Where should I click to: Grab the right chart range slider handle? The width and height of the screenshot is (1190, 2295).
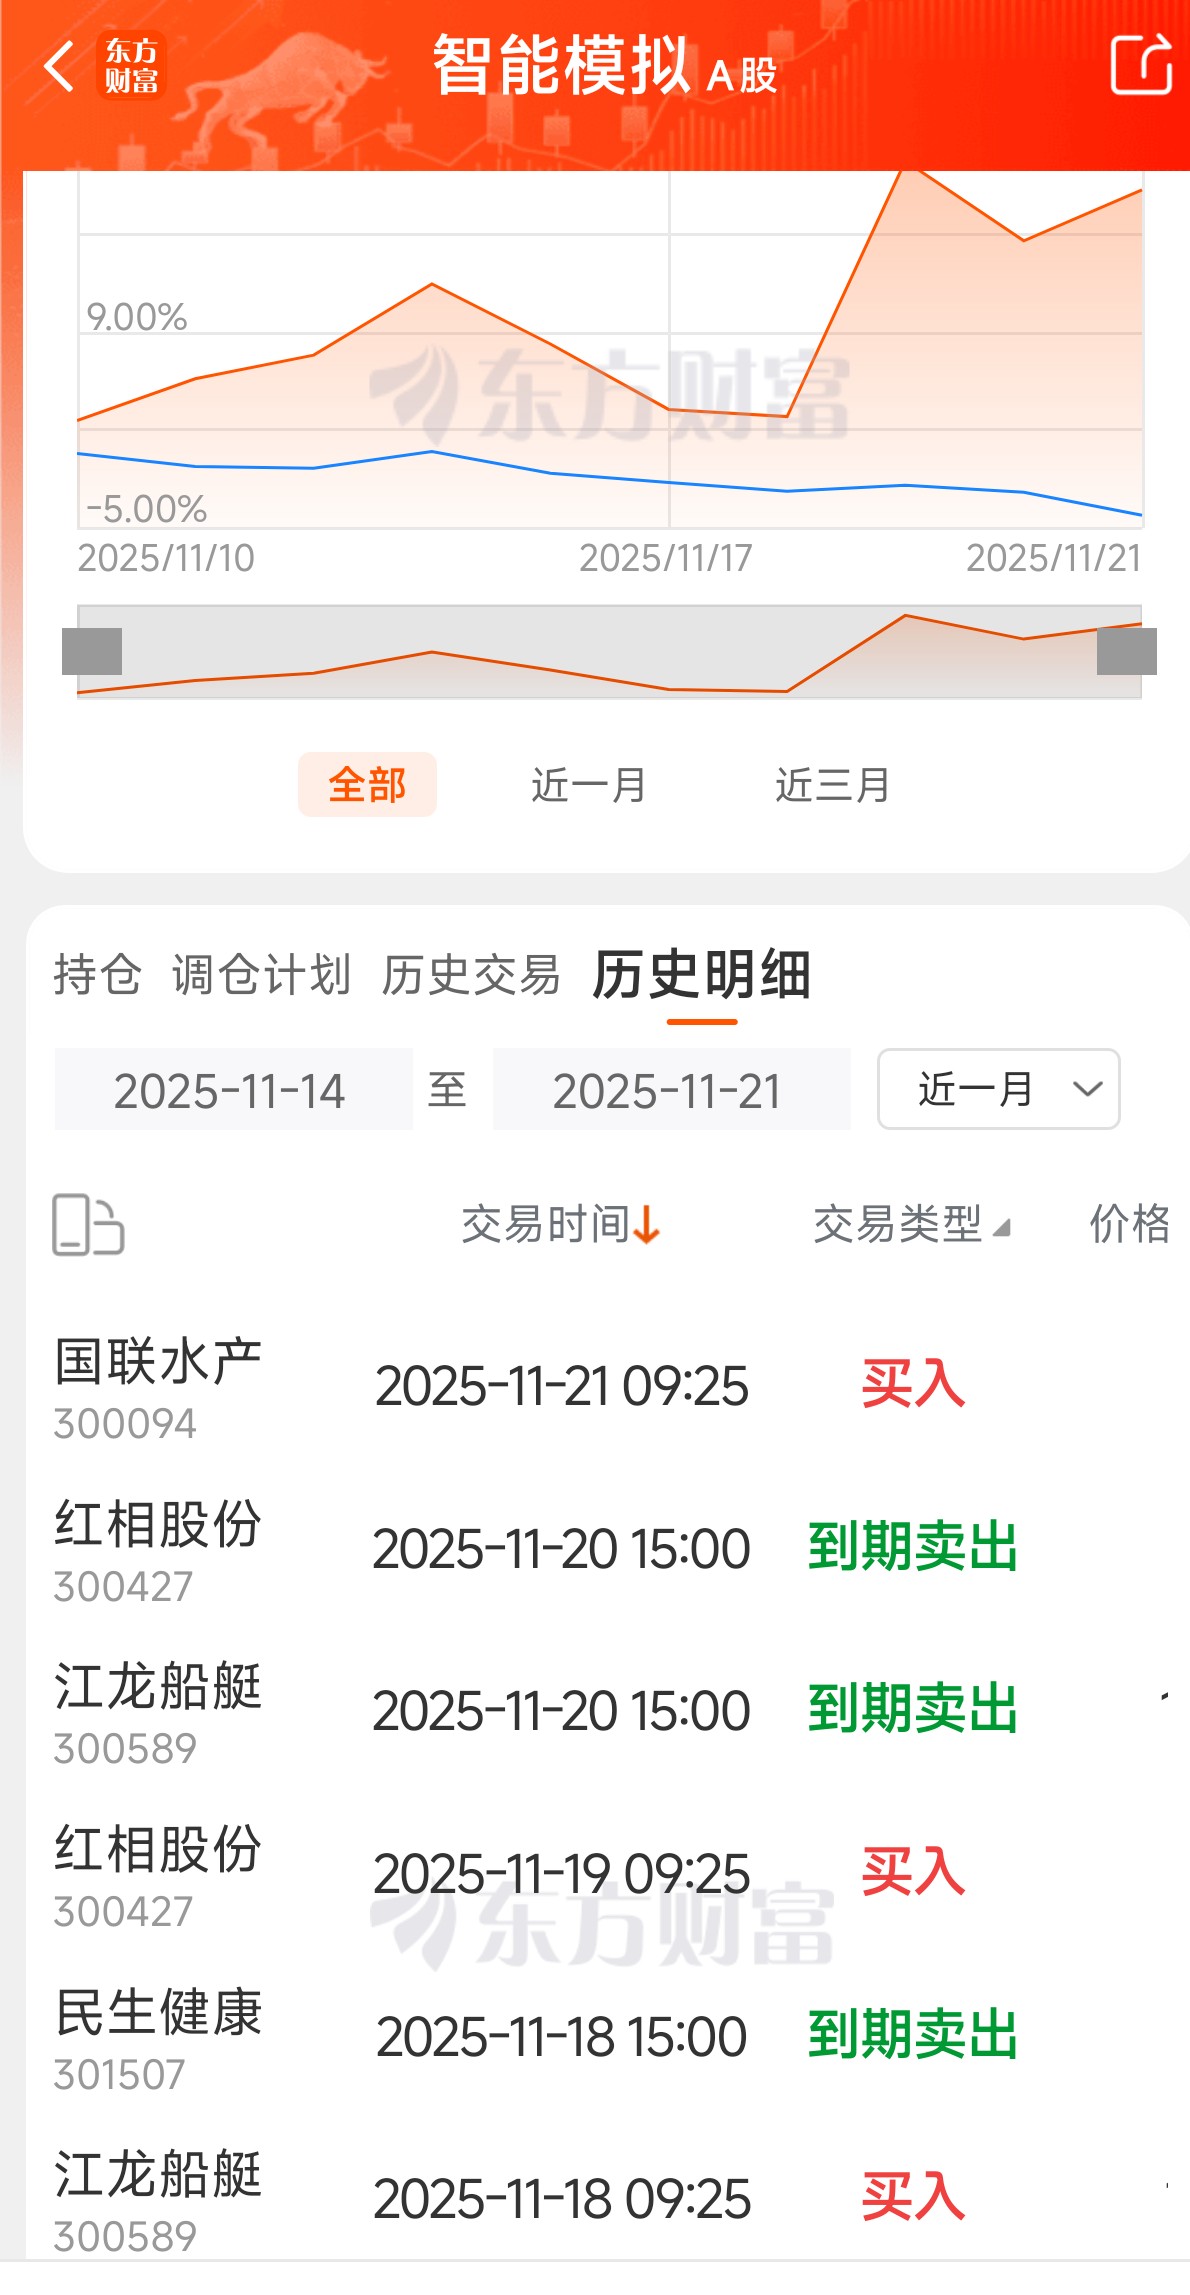[1127, 652]
